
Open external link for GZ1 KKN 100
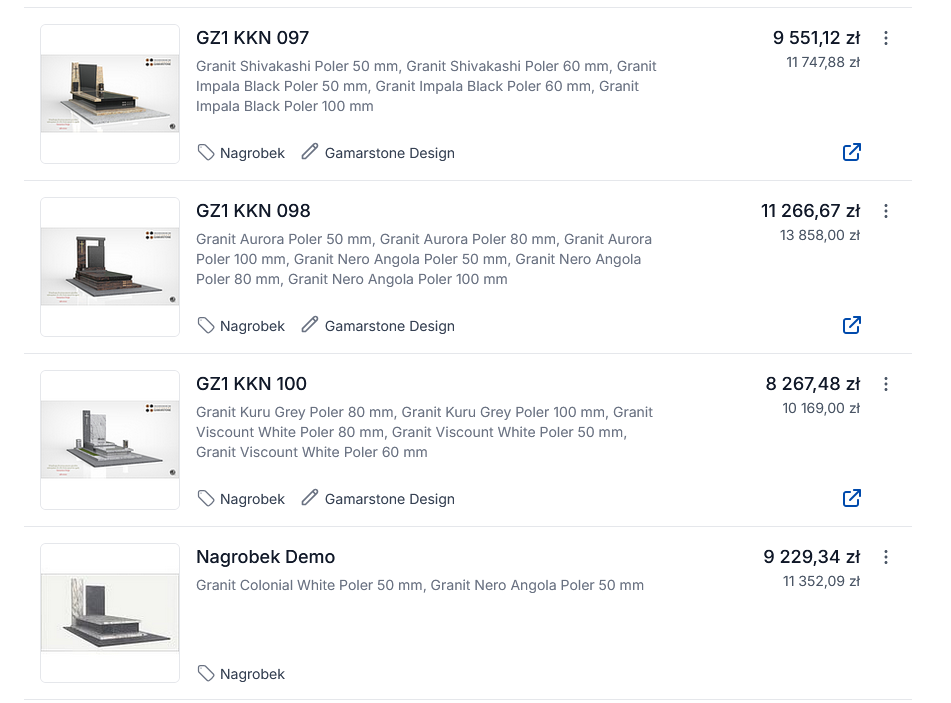[852, 498]
